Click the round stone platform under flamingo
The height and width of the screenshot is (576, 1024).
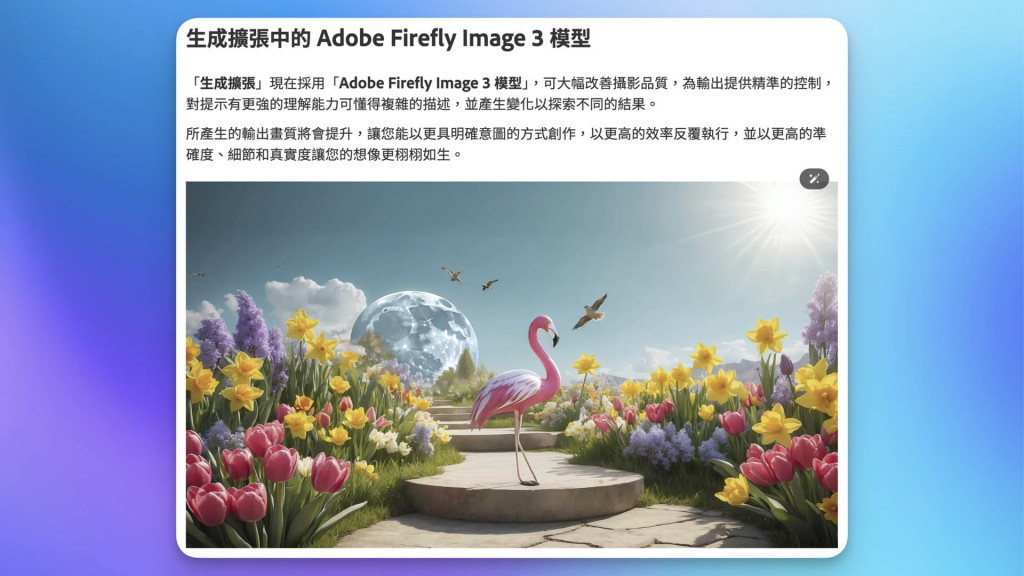tap(524, 488)
